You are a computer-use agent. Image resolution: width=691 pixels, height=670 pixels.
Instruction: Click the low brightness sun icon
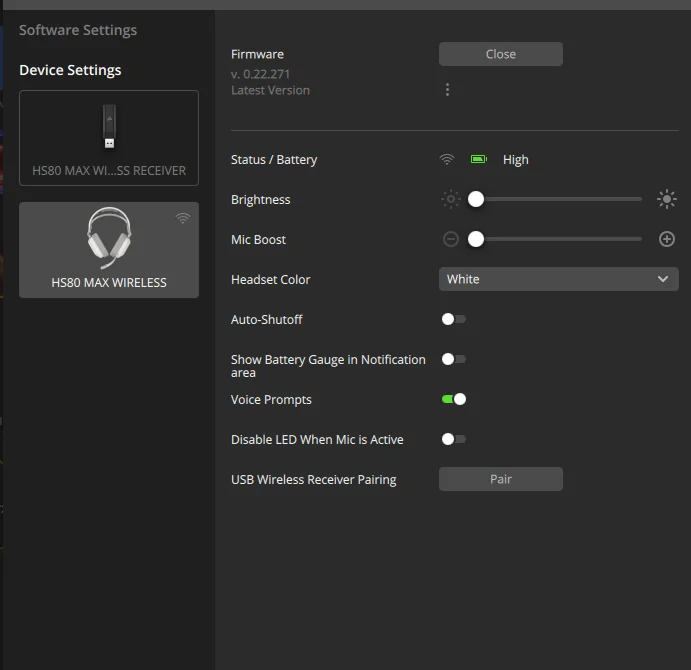(x=451, y=199)
